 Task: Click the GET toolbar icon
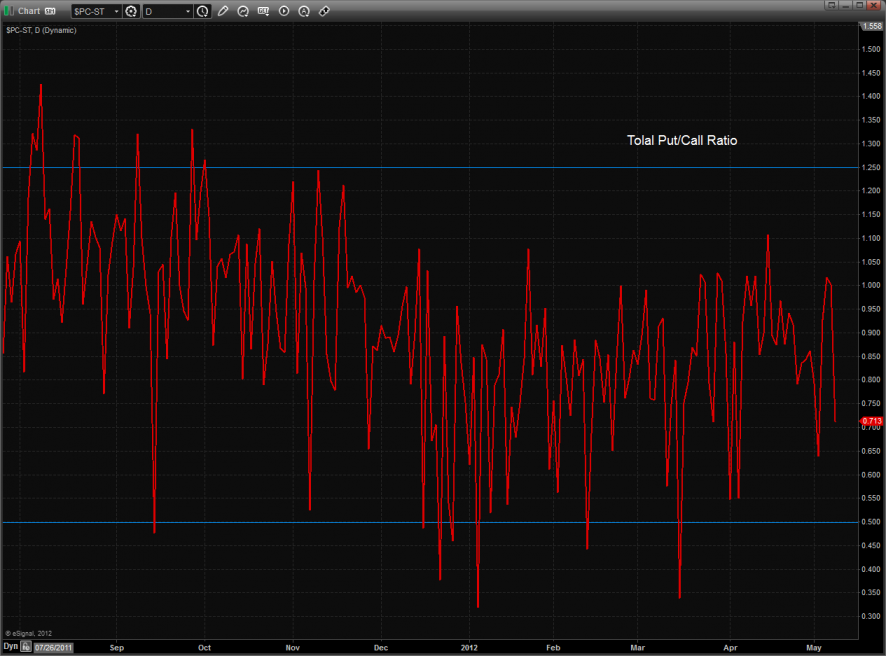coord(263,11)
